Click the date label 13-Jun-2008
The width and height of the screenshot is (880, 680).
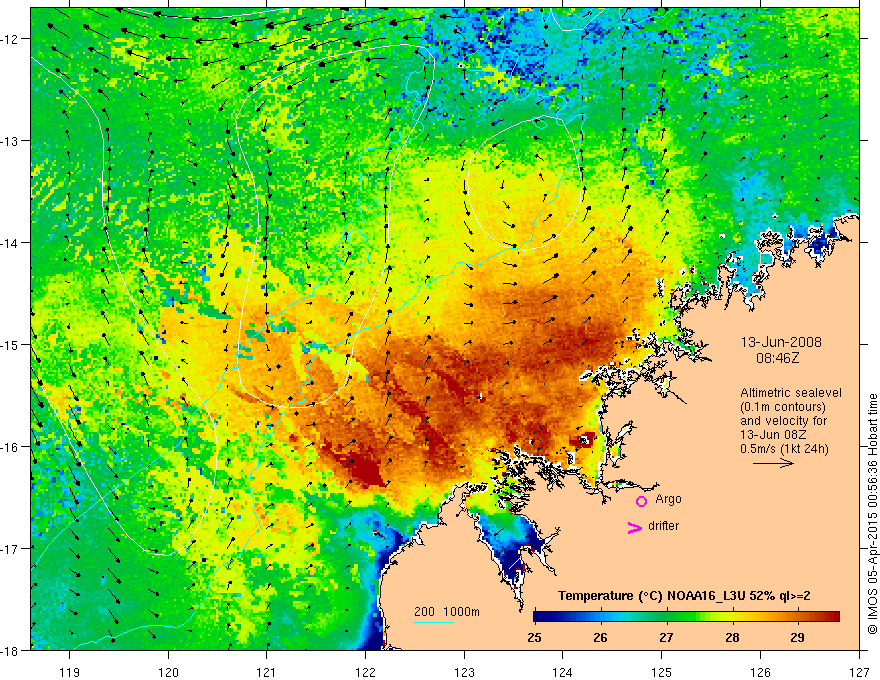click(x=781, y=342)
